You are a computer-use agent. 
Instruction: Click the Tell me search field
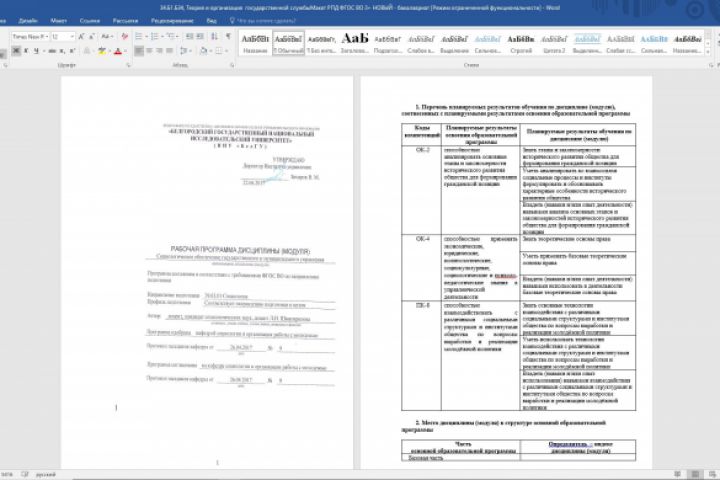(x=266, y=21)
